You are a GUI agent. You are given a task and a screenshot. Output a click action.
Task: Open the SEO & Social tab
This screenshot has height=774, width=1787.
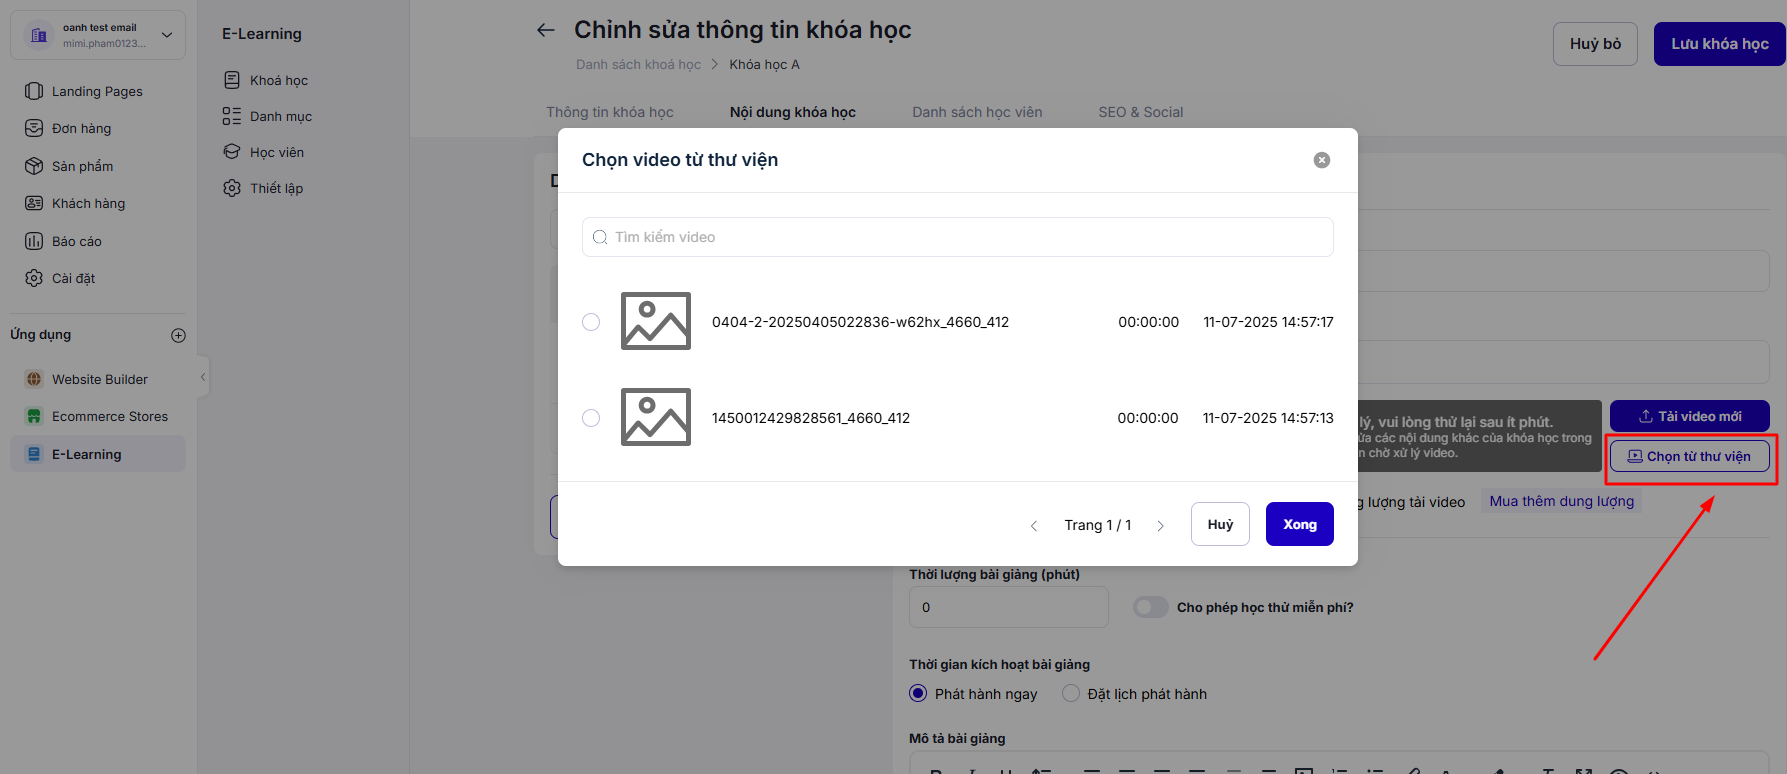tap(1140, 112)
